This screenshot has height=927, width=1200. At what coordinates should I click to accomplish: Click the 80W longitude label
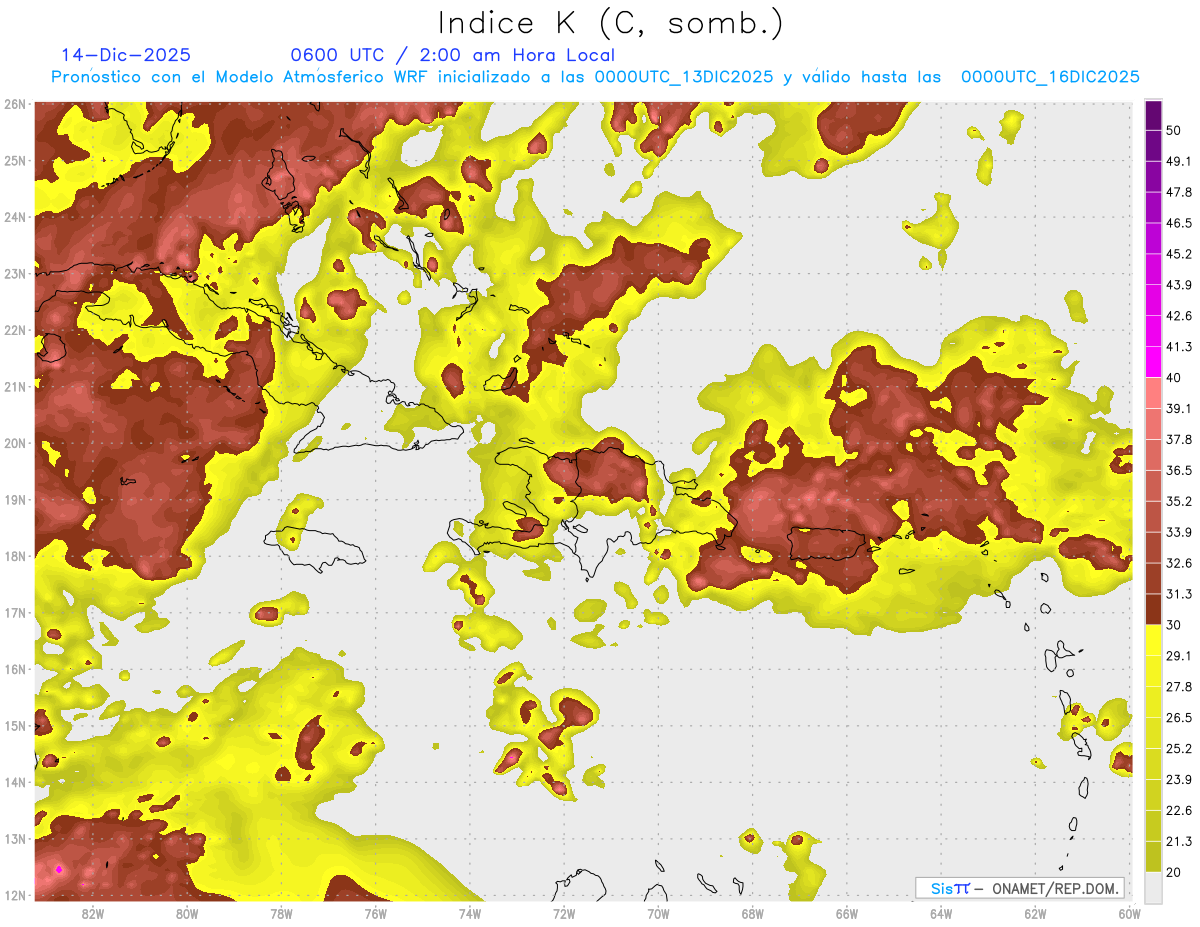pos(187,913)
